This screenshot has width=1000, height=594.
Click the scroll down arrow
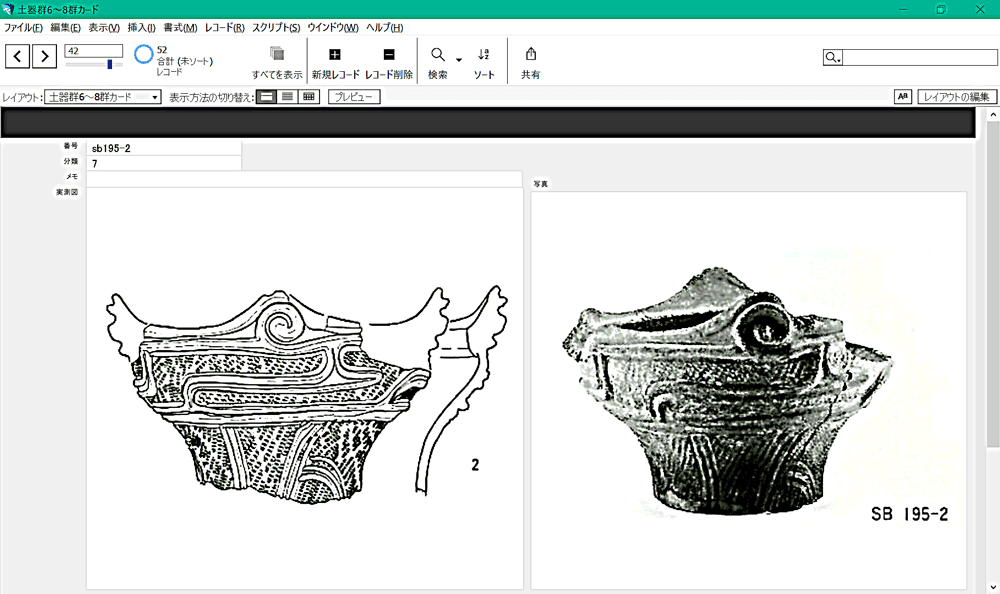pyautogui.click(x=993, y=587)
